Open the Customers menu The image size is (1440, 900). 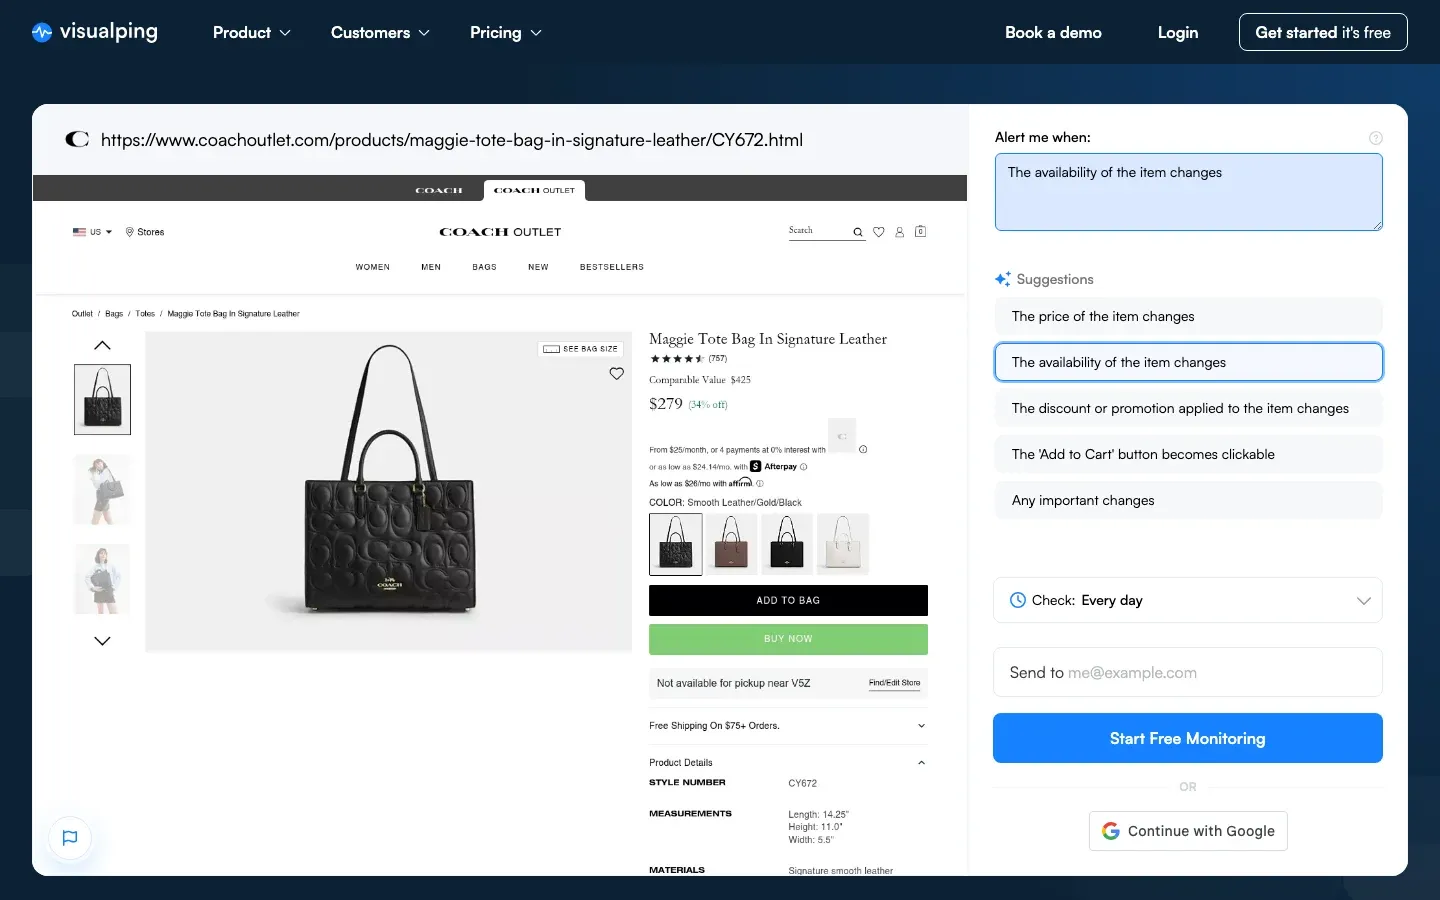380,33
